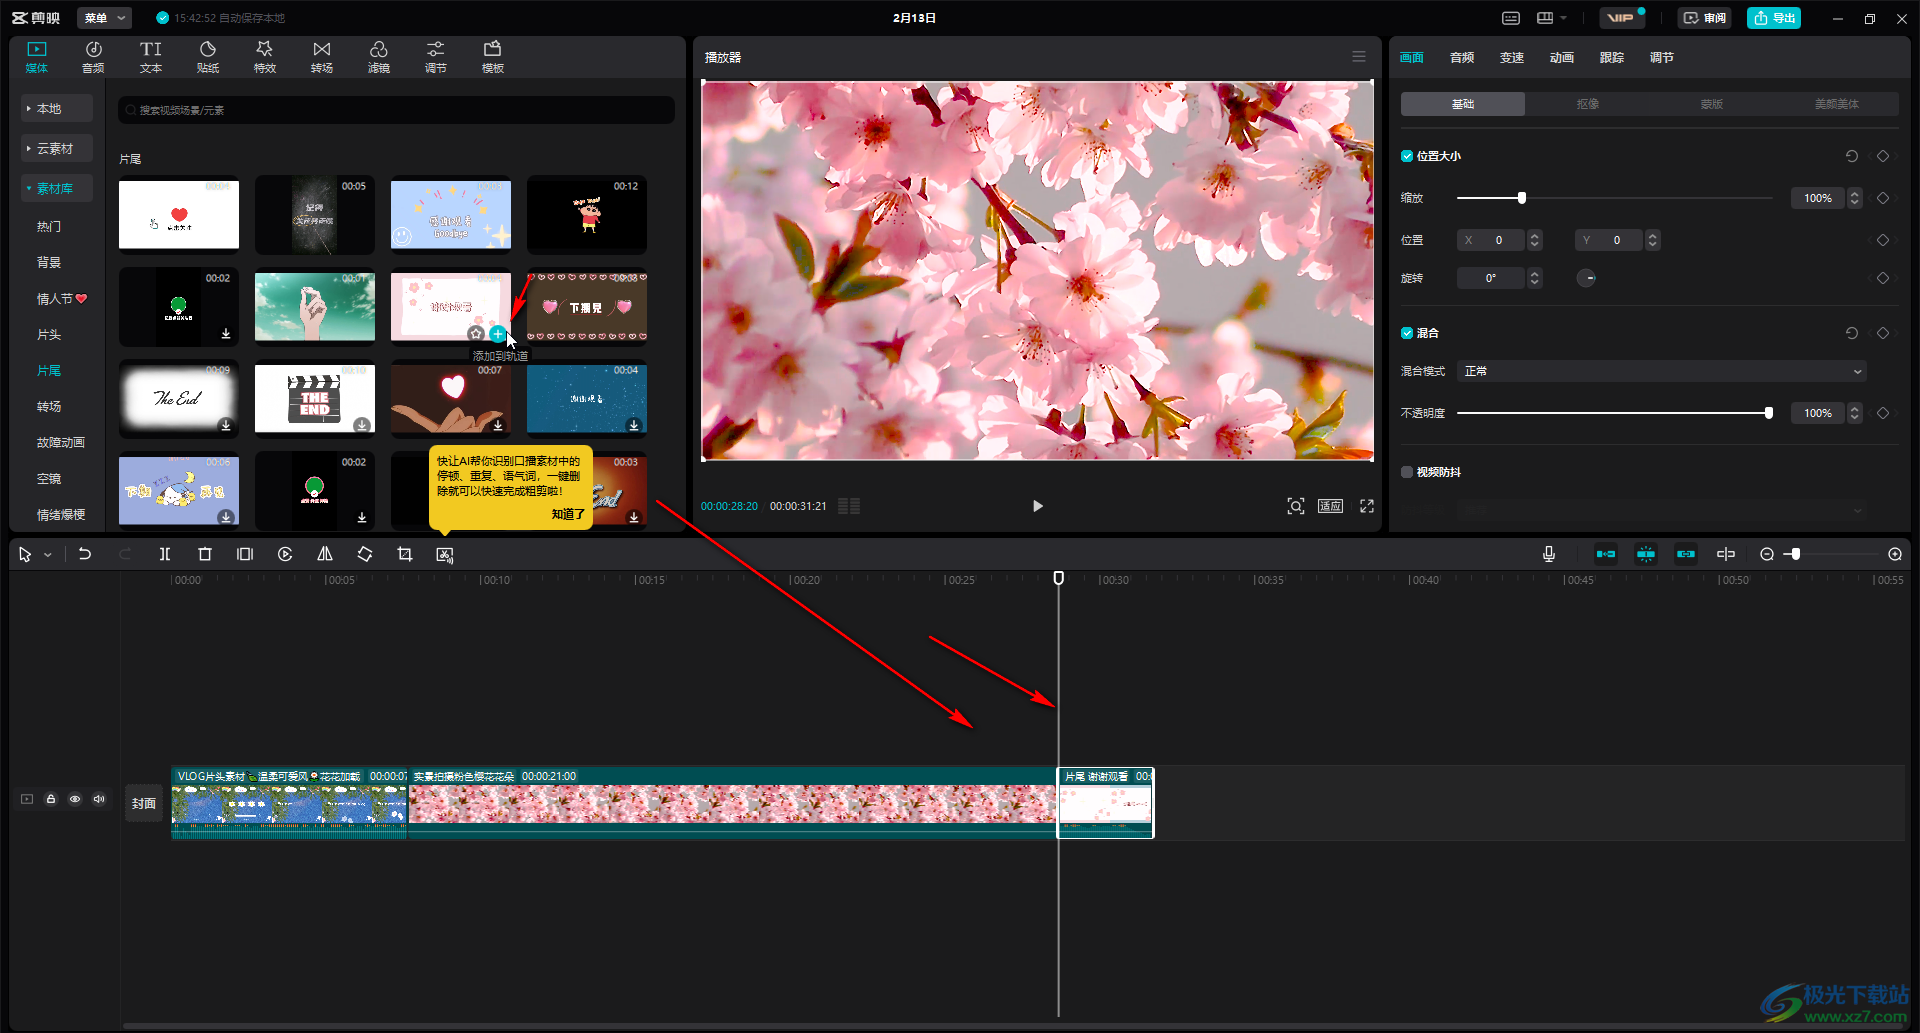The height and width of the screenshot is (1033, 1920).
Task: Select the Cutout (抠像) sub-tab
Action: pyautogui.click(x=1588, y=104)
